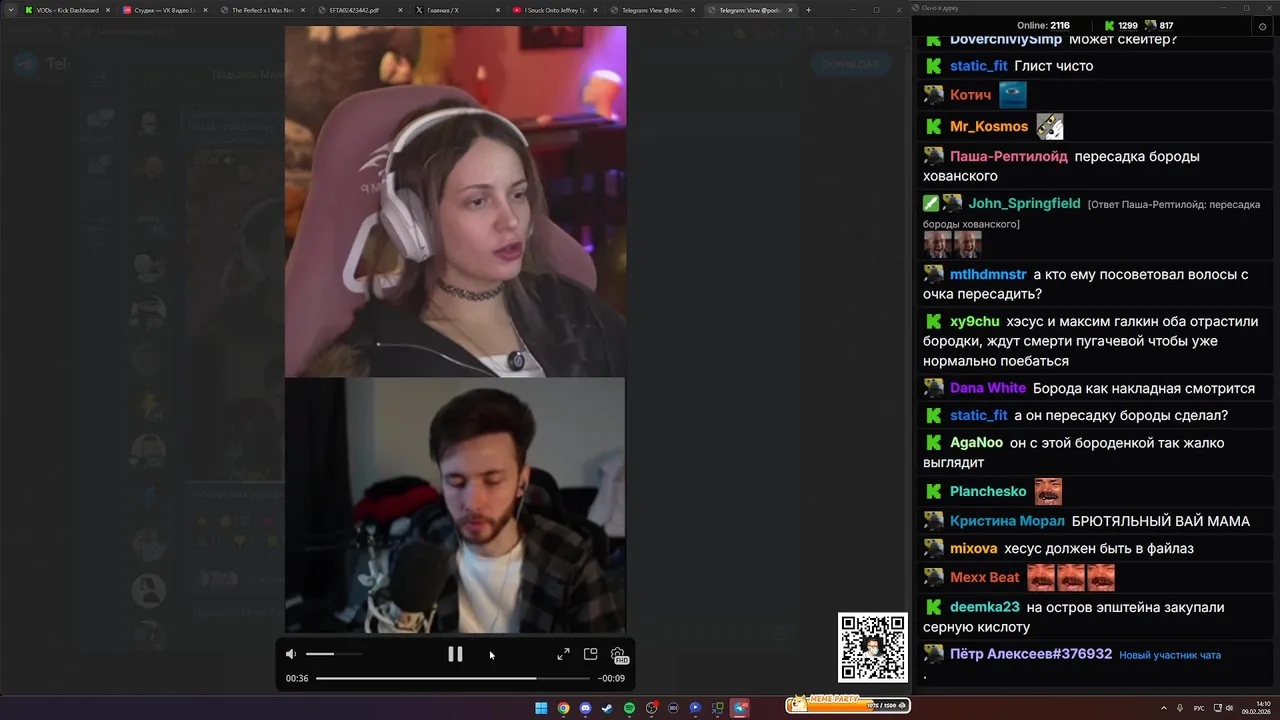Image resolution: width=1280 pixels, height=720 pixels.
Task: Enter fullscreen with the expand arrows icon
Action: pyautogui.click(x=563, y=654)
